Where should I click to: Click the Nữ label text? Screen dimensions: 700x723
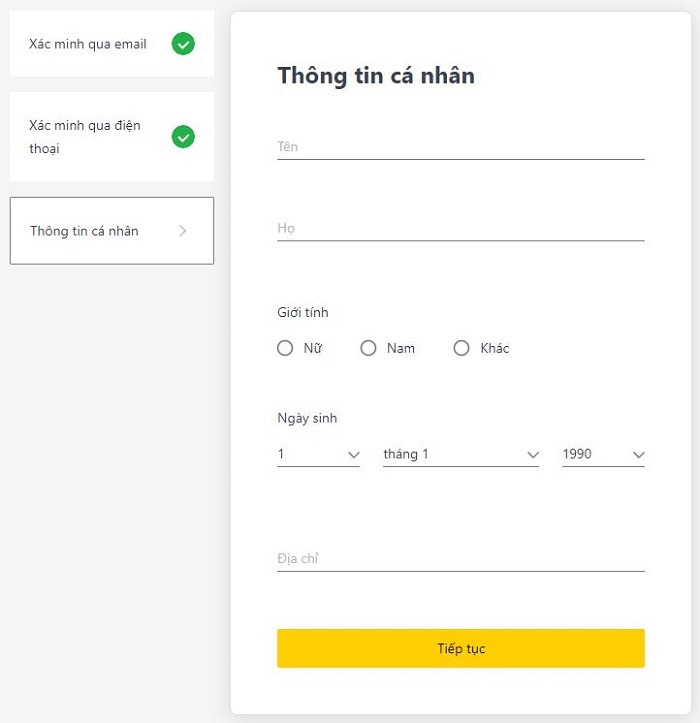click(x=313, y=348)
